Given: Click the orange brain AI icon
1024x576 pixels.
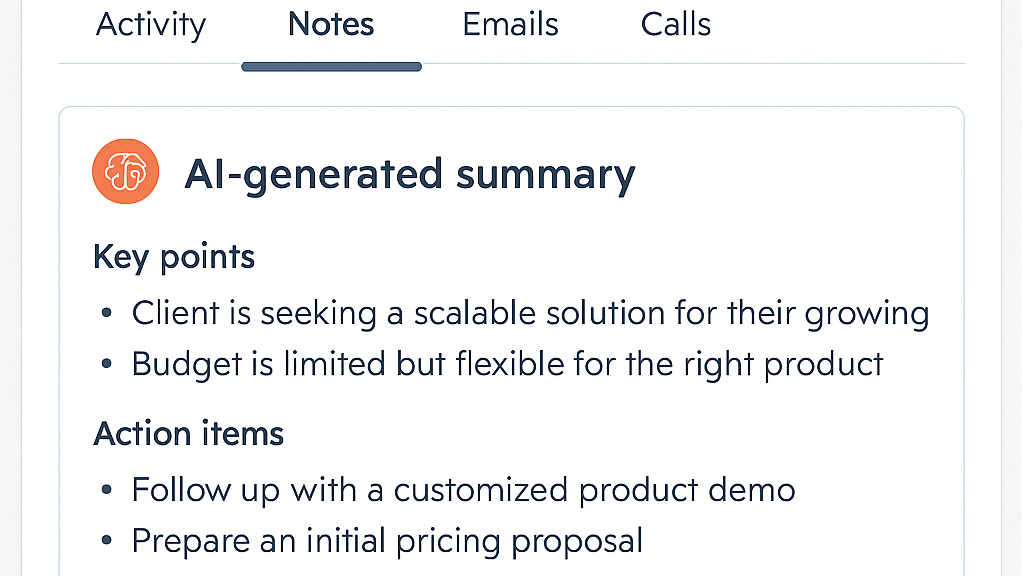Looking at the screenshot, I should pos(125,171).
